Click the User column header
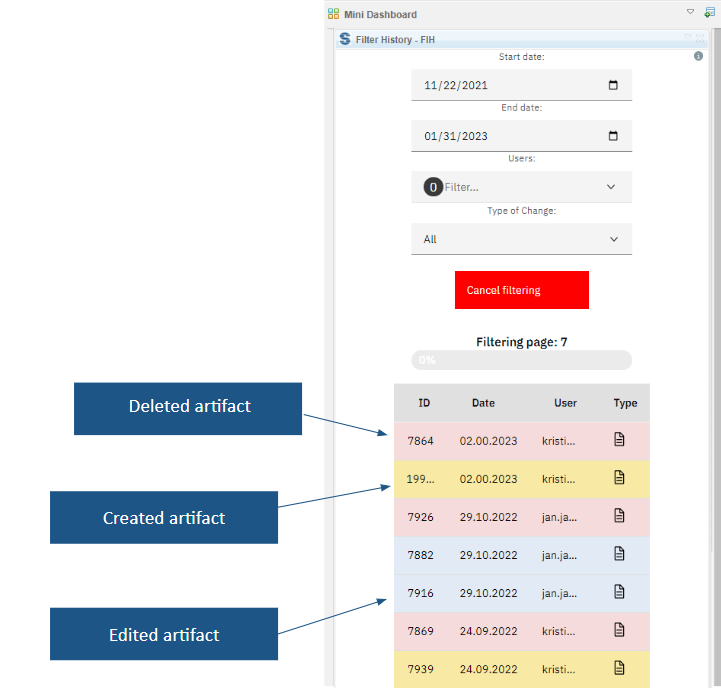The height and width of the screenshot is (688, 721). 565,403
